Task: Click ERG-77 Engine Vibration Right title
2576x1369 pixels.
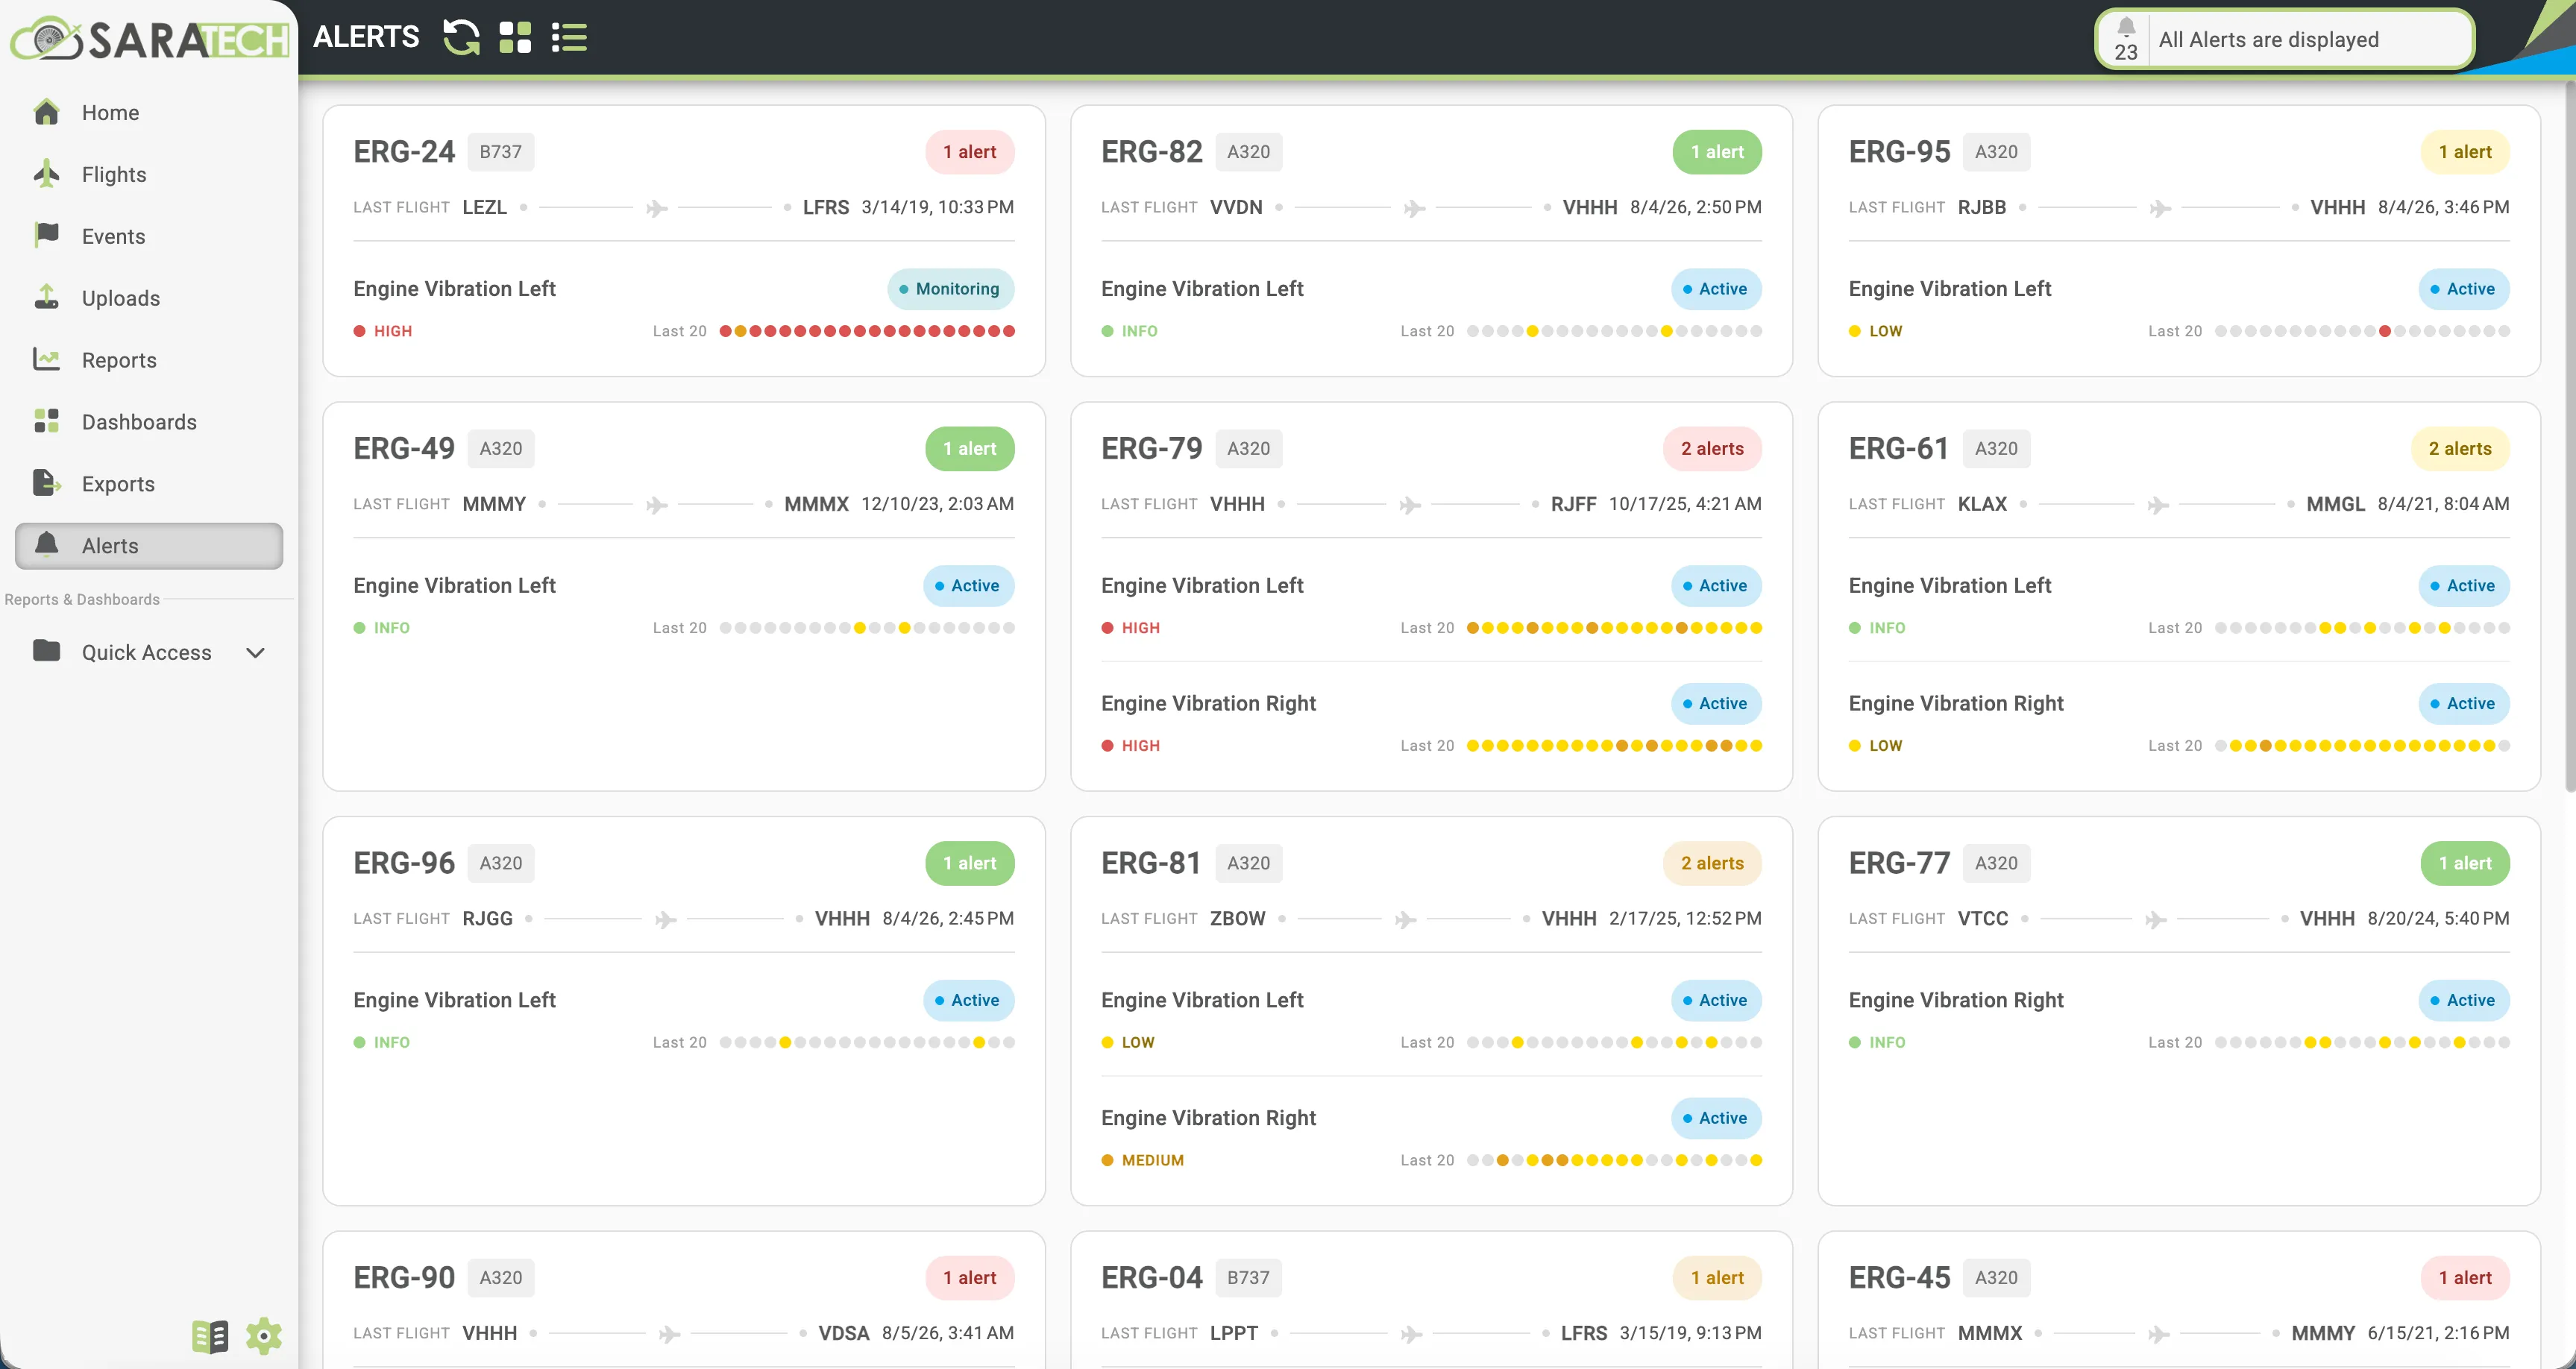Action: pos(1955,1000)
